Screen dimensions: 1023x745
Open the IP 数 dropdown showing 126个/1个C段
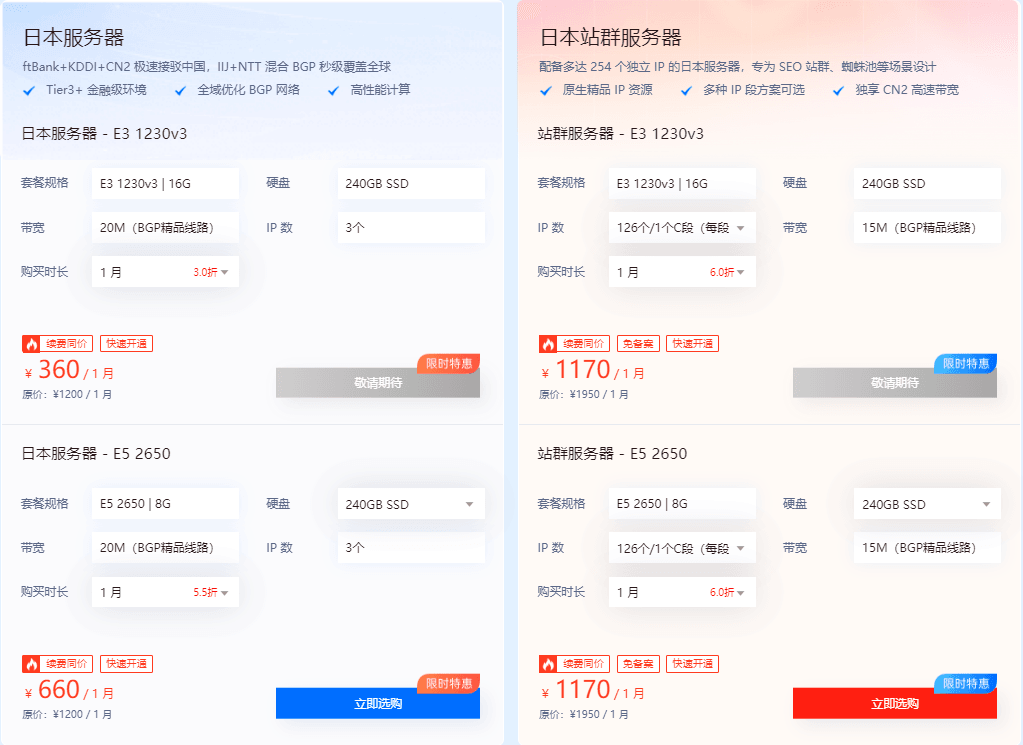tap(681, 227)
